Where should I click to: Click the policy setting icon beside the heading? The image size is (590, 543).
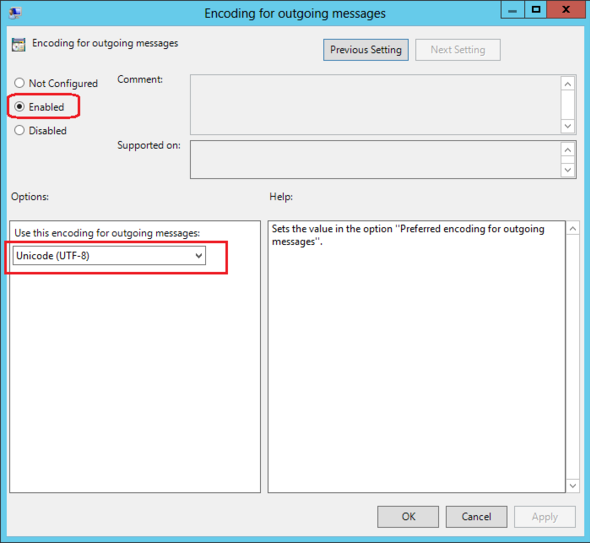tap(18, 44)
